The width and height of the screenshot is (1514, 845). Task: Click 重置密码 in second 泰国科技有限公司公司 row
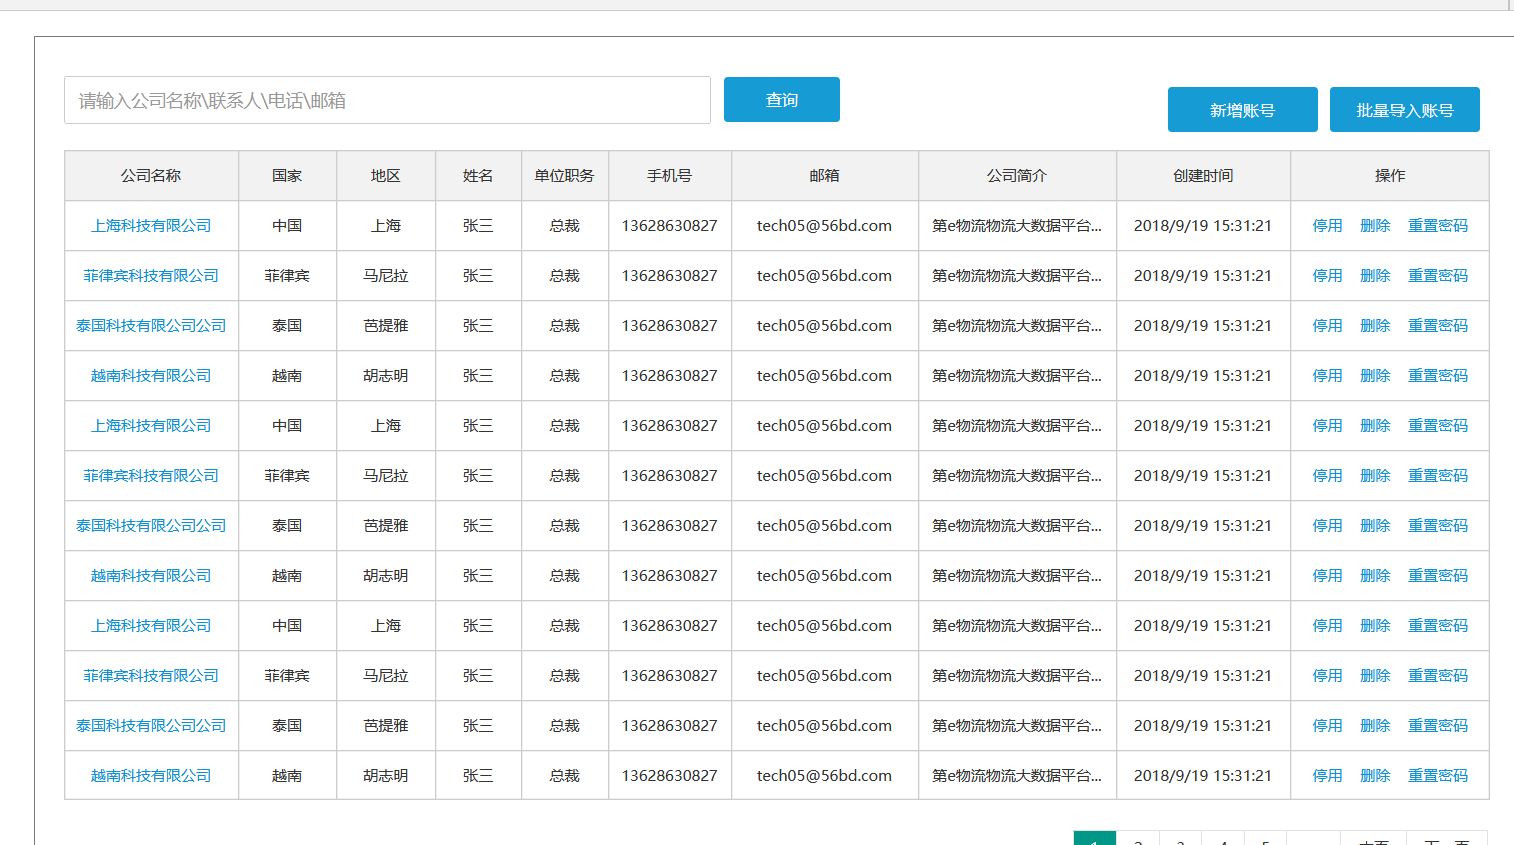(1438, 526)
